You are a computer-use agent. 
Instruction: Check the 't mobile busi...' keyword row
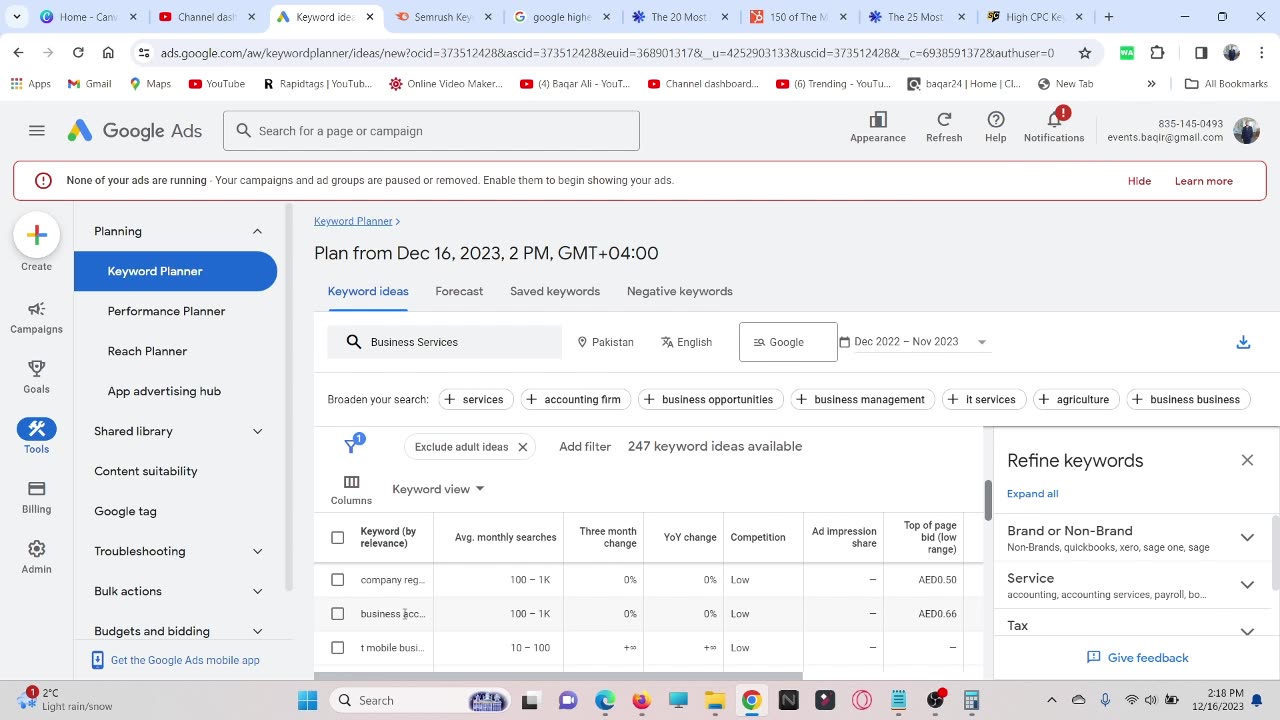point(338,648)
